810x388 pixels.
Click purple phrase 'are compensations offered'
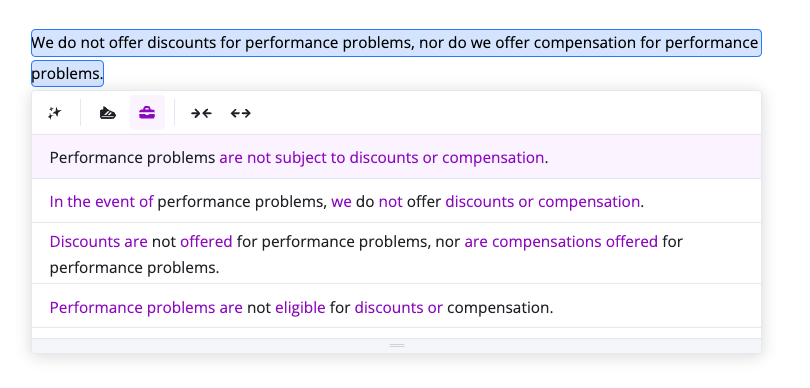point(561,242)
